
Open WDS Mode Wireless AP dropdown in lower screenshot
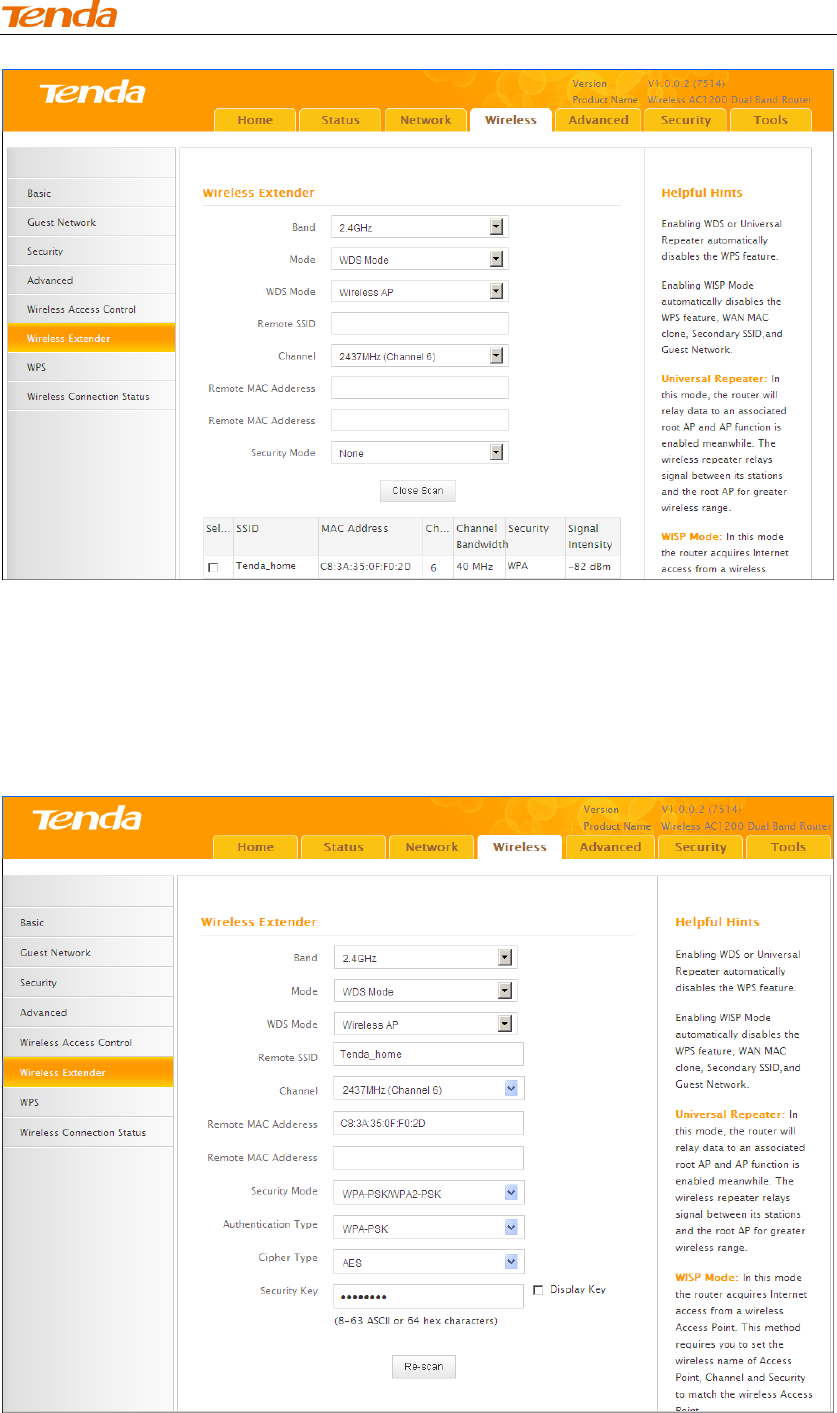click(x=425, y=1024)
